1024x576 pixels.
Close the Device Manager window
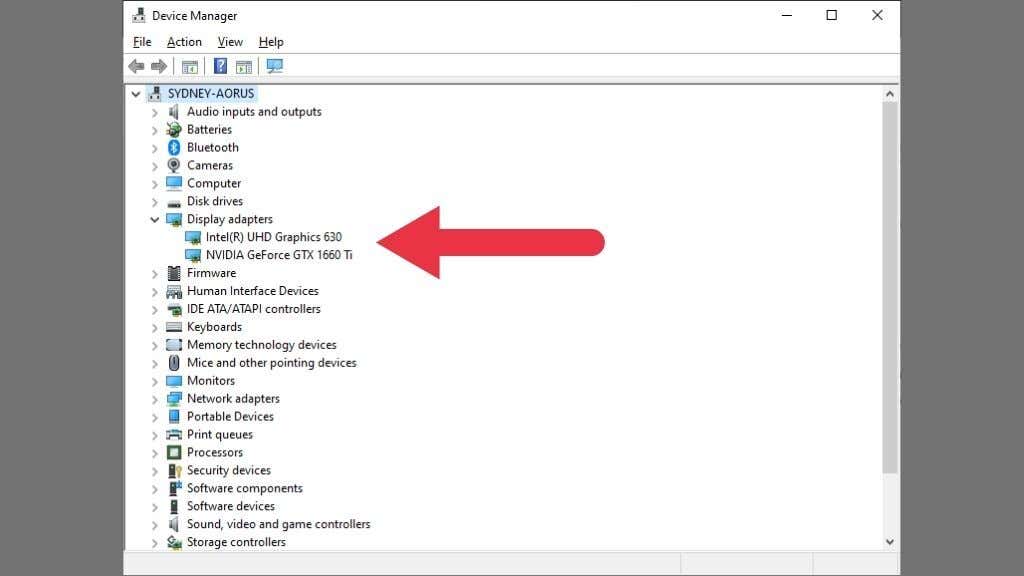click(x=877, y=15)
